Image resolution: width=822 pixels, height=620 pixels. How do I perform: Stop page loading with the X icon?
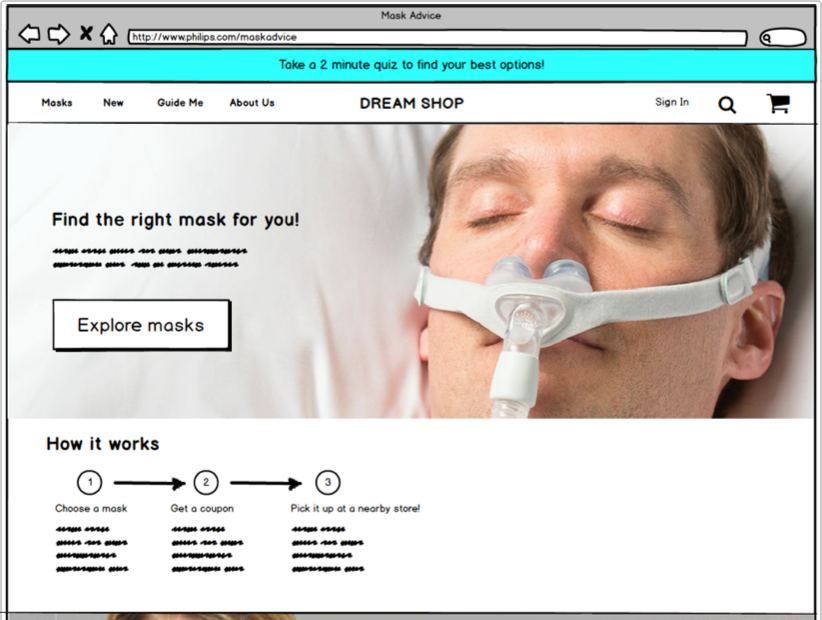86,34
